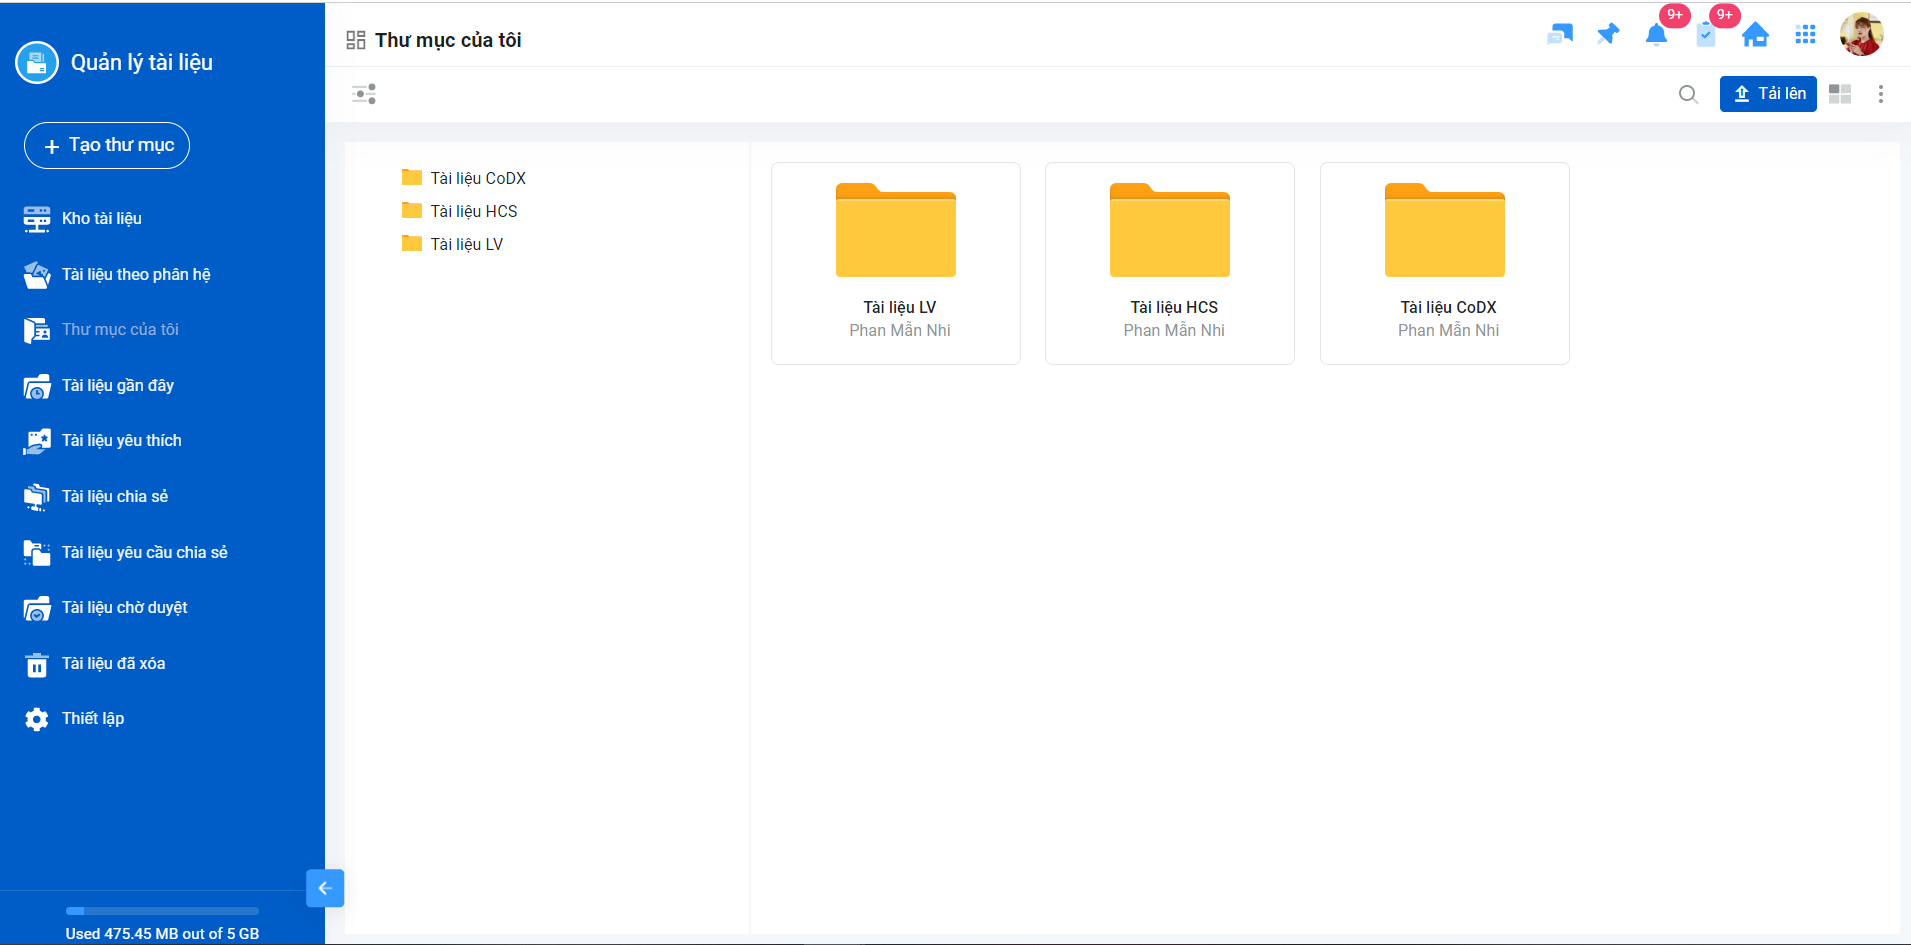Screen dimensions: 1911x945
Task: Open the tasks clipboard icon
Action: pos(1706,36)
